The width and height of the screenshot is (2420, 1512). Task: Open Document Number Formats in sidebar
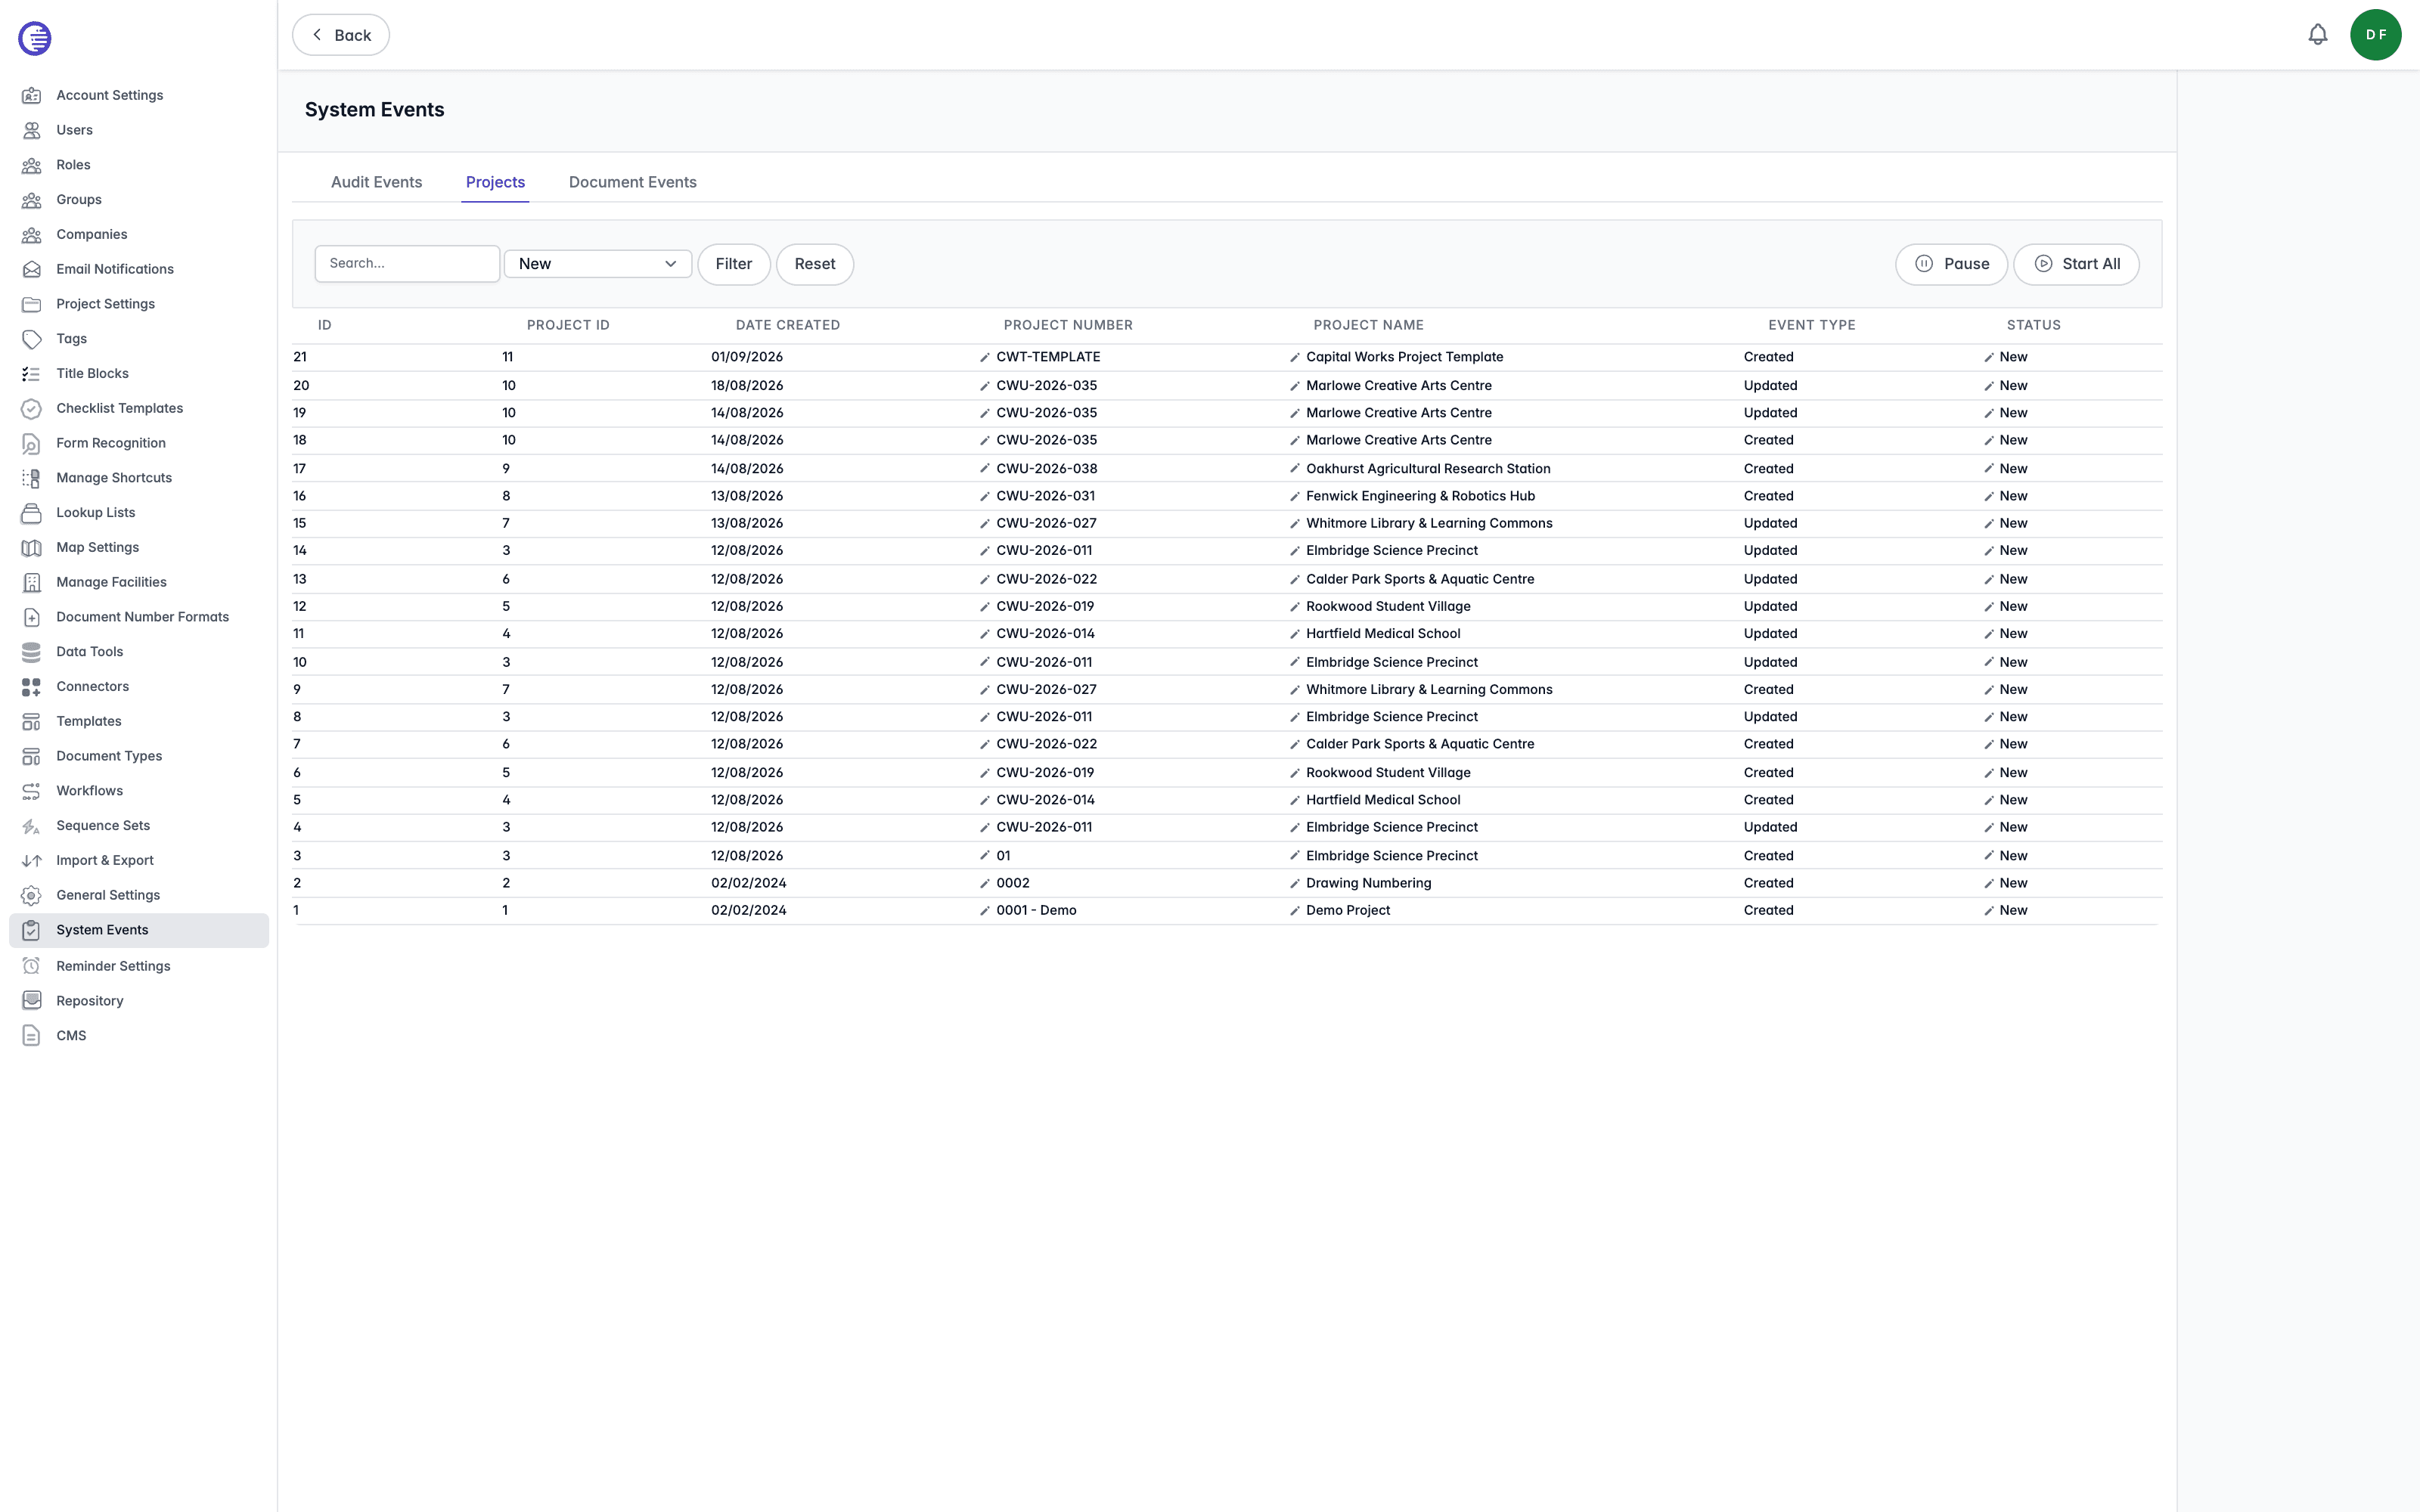(139, 617)
